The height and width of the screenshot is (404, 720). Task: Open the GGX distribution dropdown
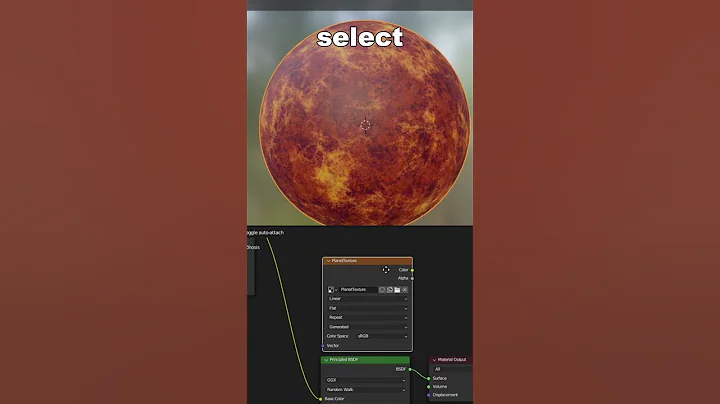click(366, 380)
